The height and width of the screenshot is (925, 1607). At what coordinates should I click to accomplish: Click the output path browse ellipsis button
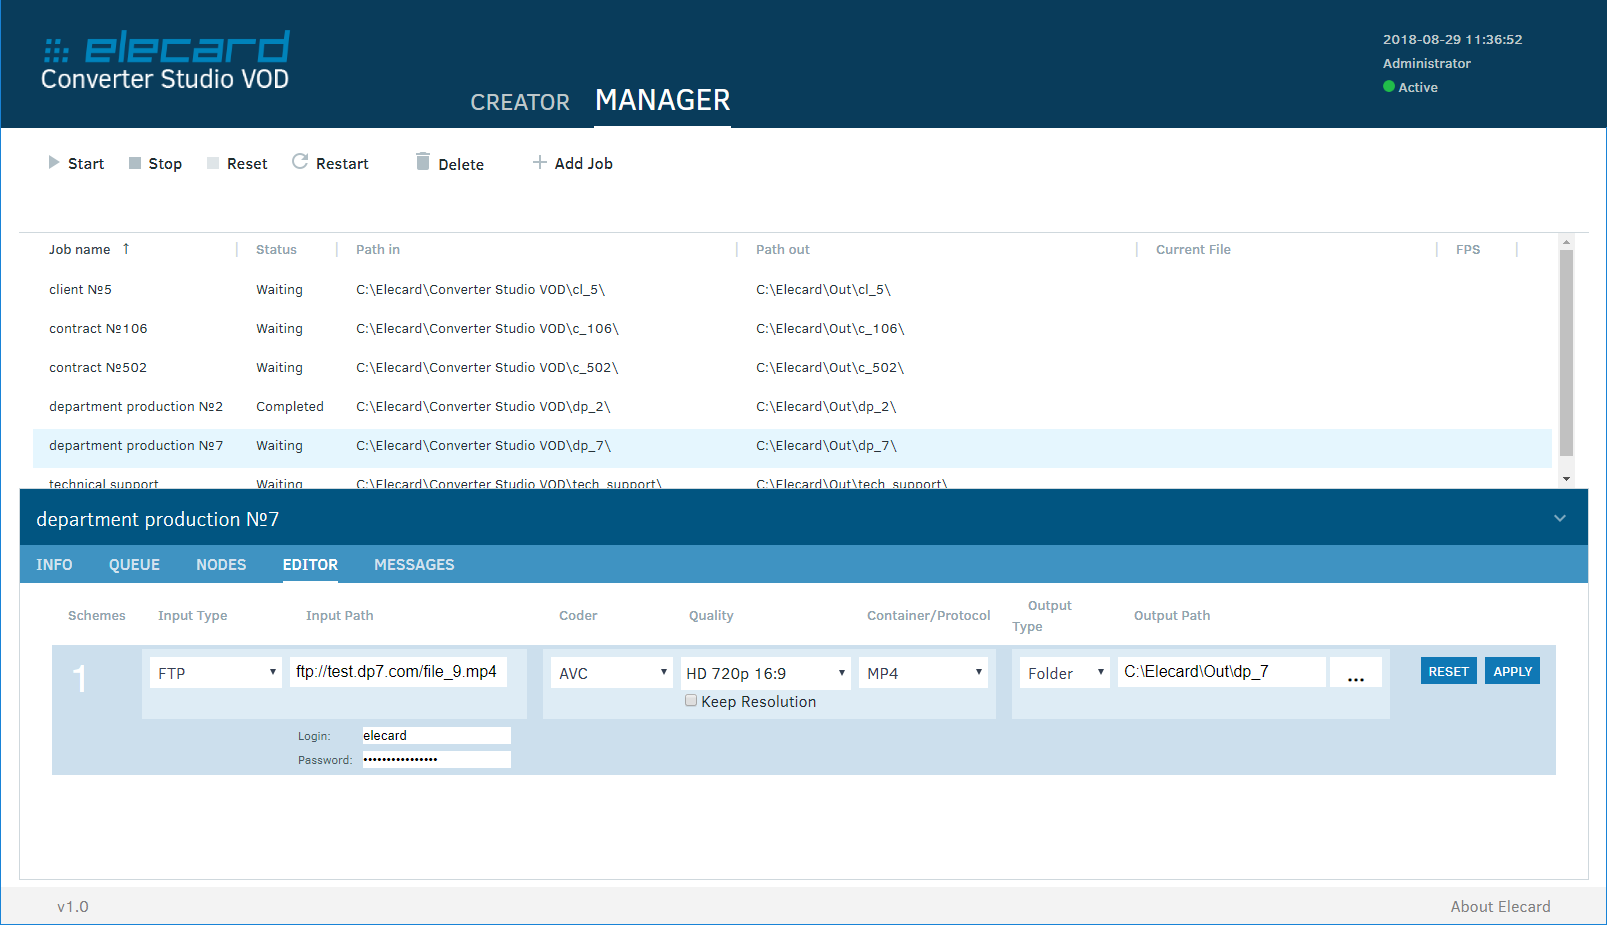(x=1355, y=673)
